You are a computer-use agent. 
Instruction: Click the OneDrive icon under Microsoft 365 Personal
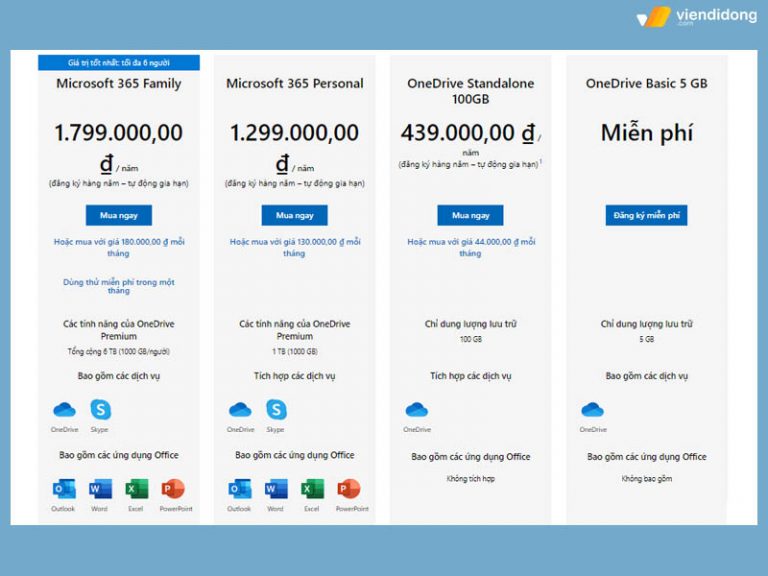[240, 409]
